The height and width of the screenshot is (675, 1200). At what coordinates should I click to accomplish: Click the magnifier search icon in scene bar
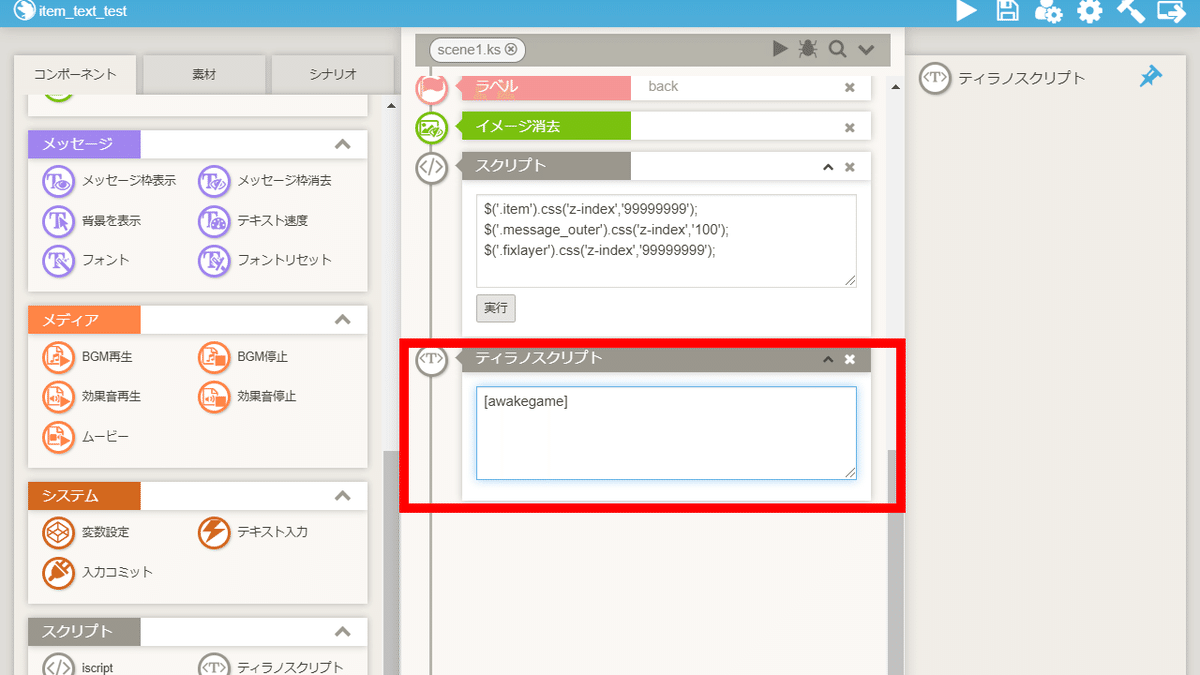coord(837,49)
